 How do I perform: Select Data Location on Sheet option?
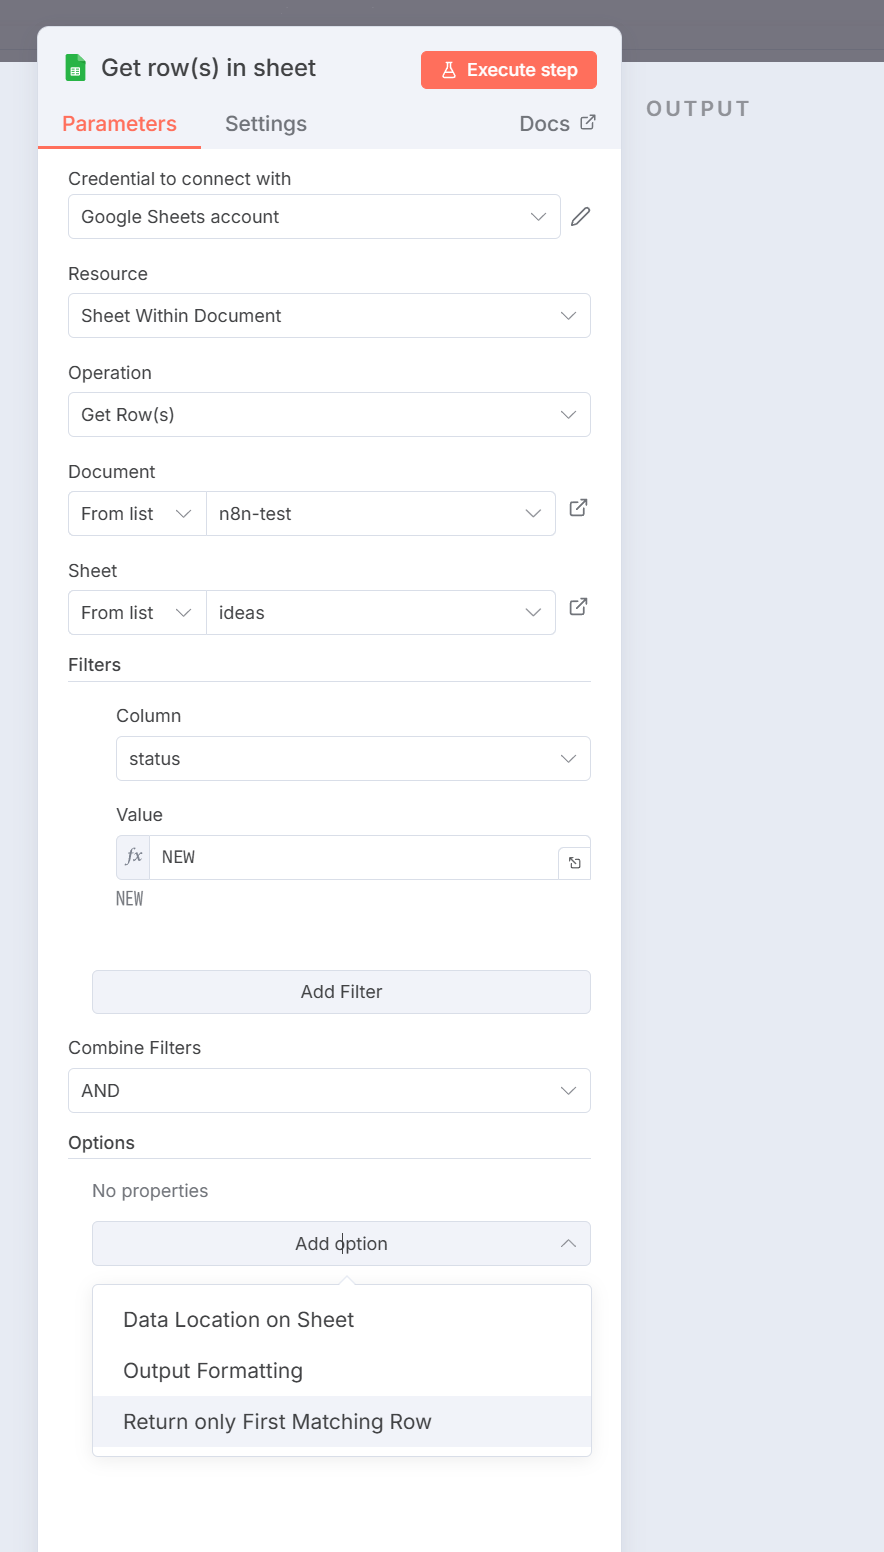(238, 1320)
